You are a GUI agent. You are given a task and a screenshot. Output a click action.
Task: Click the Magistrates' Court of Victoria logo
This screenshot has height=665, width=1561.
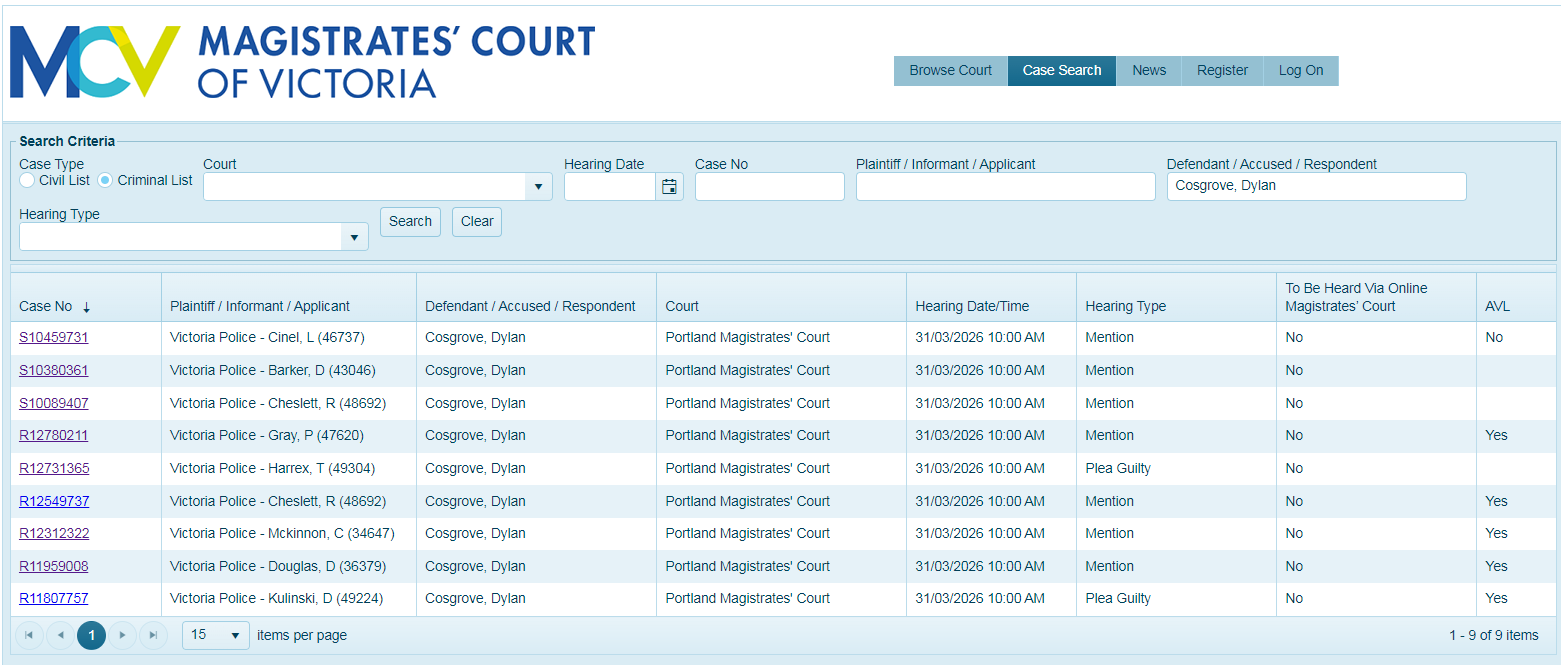[x=302, y=62]
